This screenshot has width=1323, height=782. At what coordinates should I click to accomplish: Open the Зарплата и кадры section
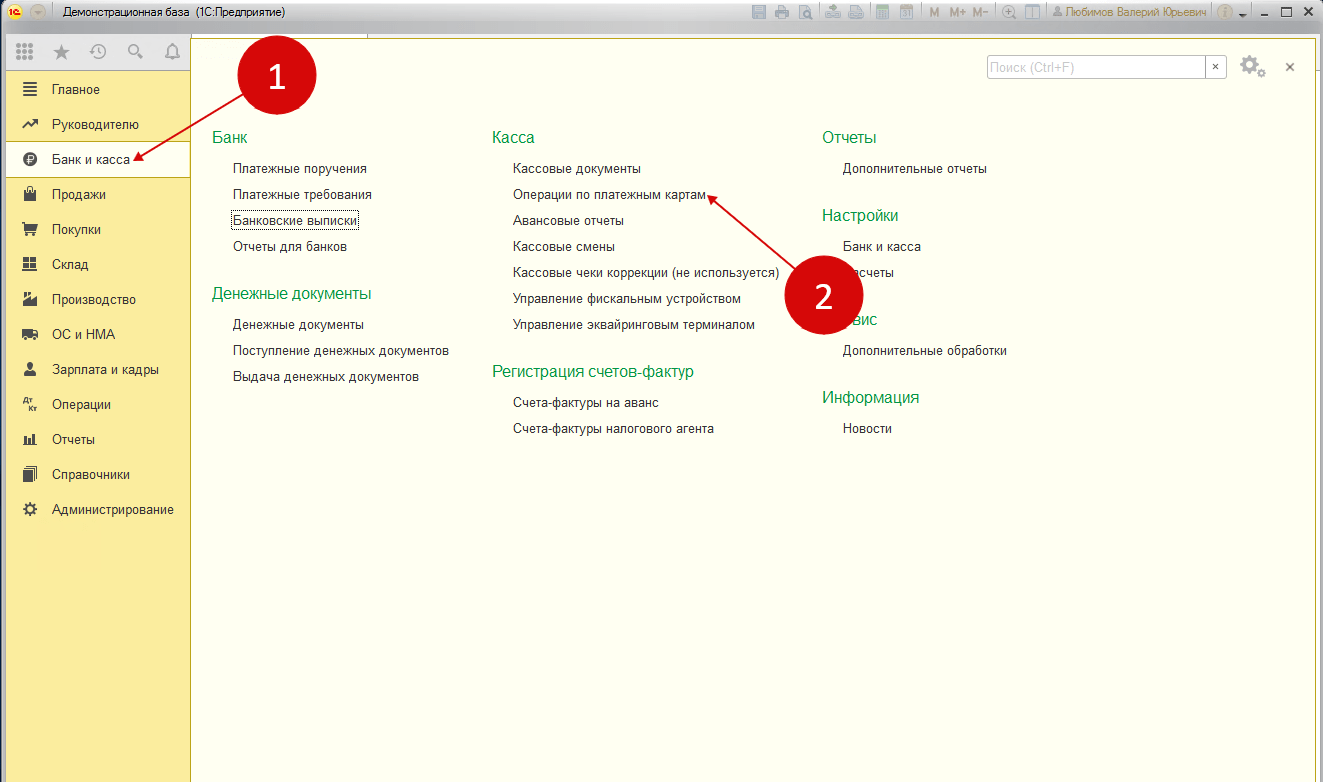point(98,370)
